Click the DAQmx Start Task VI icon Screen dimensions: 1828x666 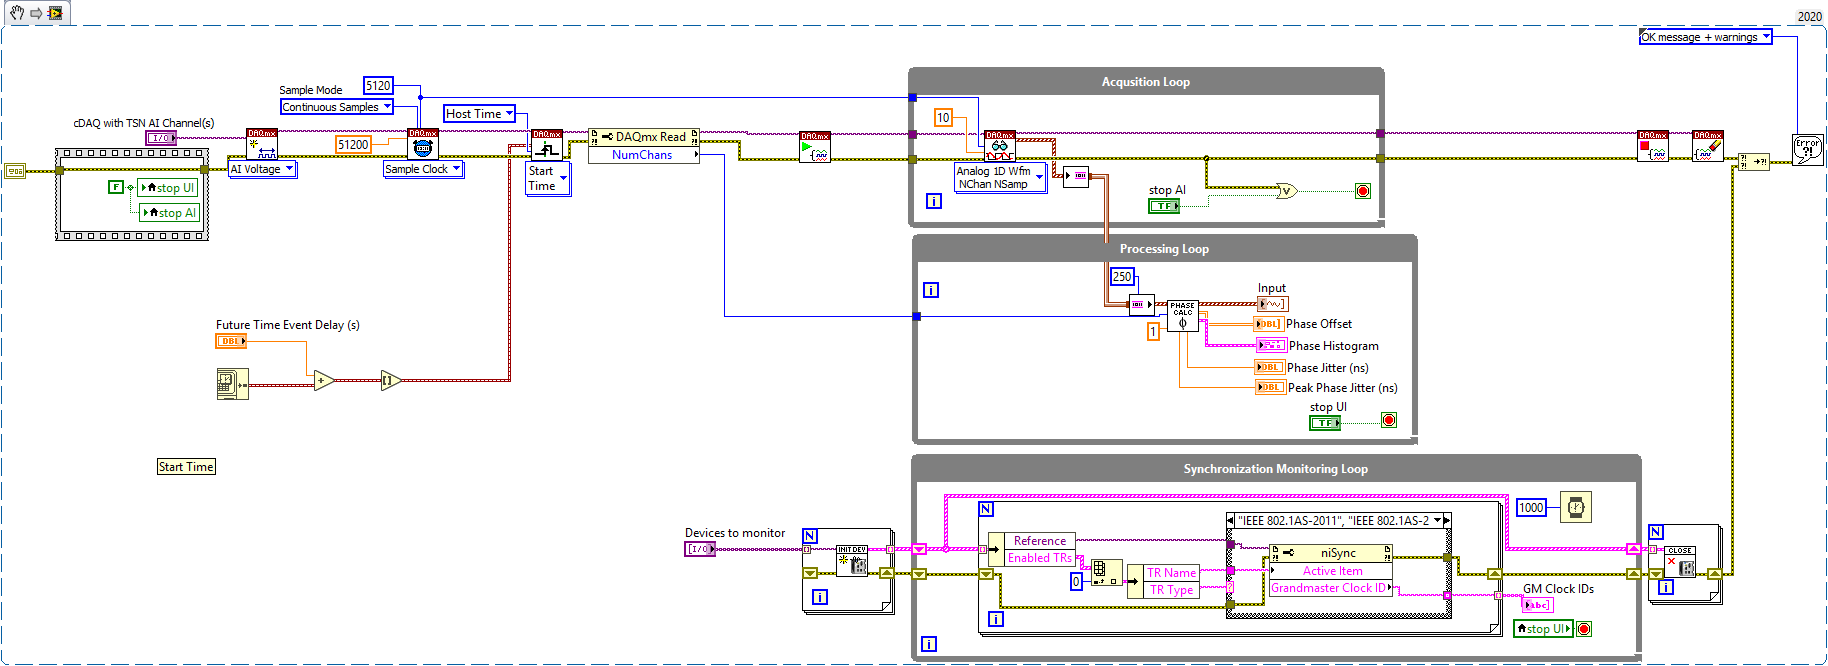(814, 147)
